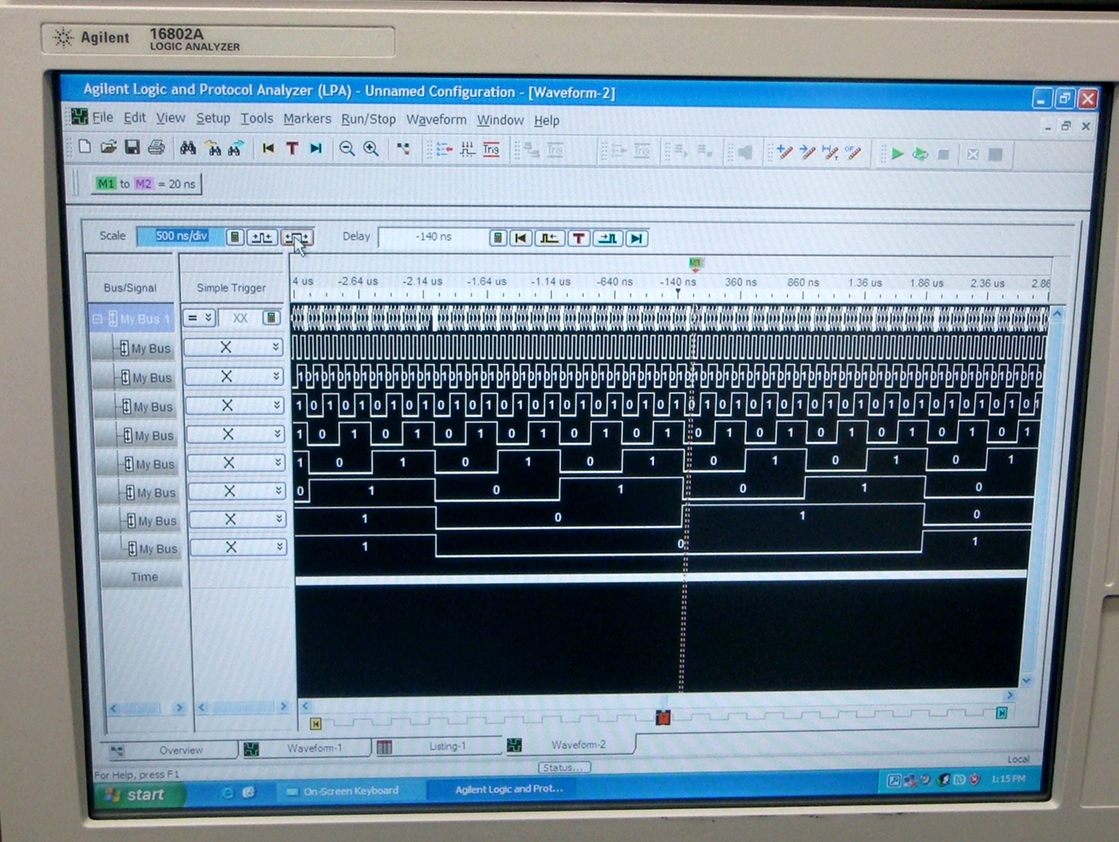Screen dimensions: 1119x842
Task: Select the Time row in Bus/Signal list
Action: (x=143, y=577)
